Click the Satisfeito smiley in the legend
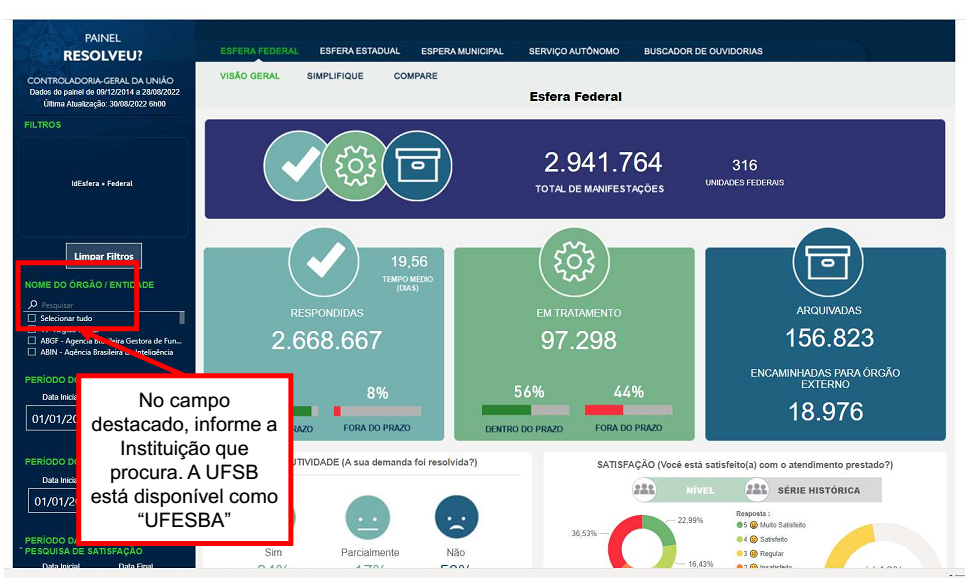The width and height of the screenshot is (973, 588). [754, 540]
